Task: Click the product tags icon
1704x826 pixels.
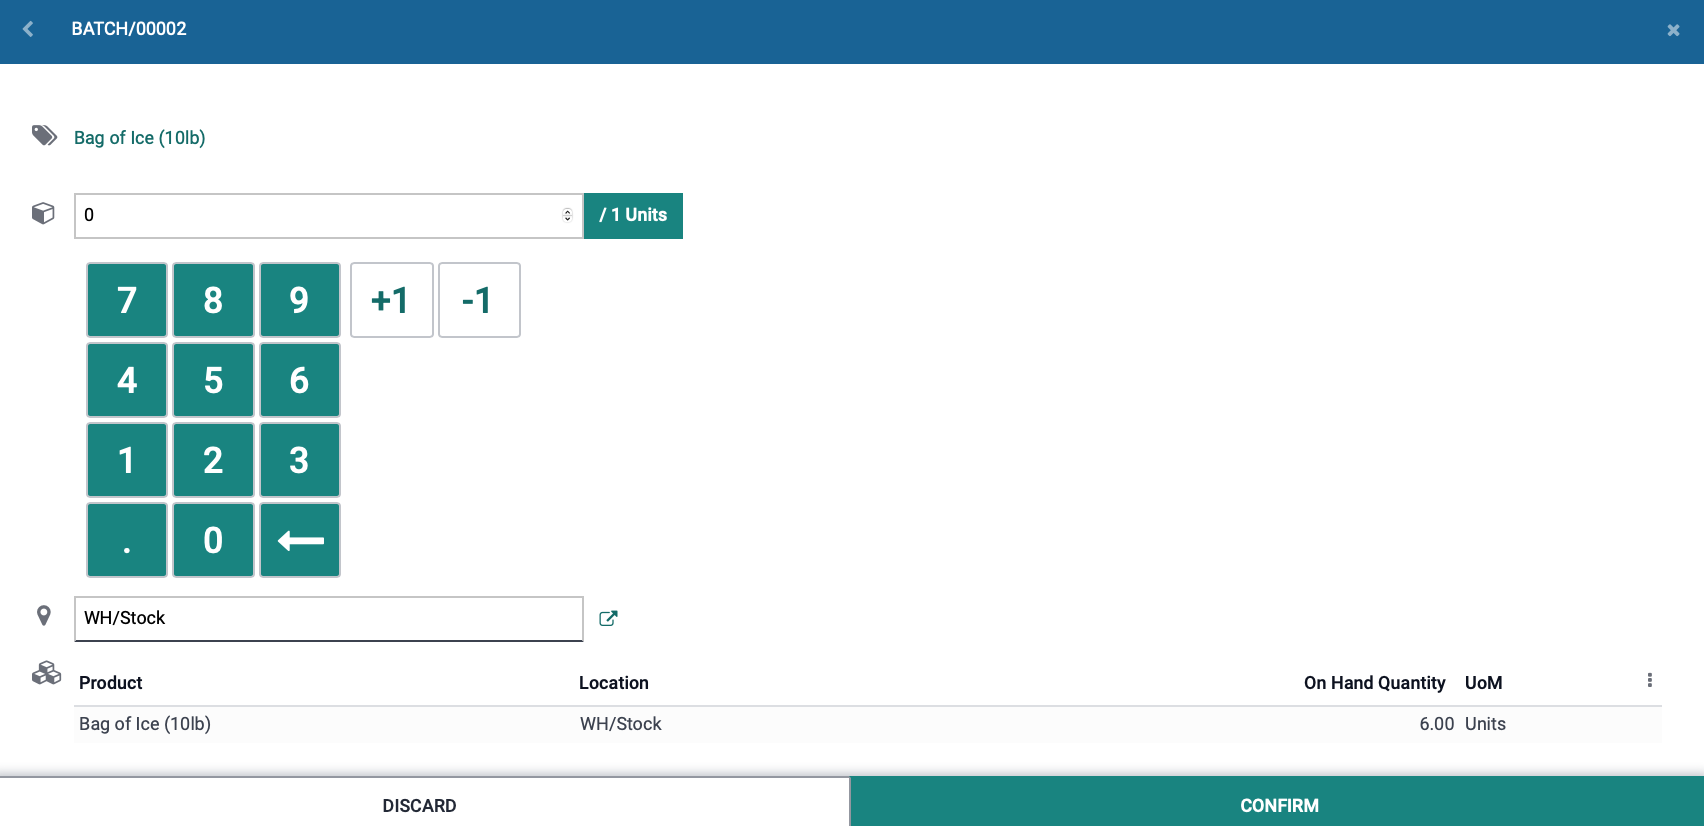Action: click(44, 135)
